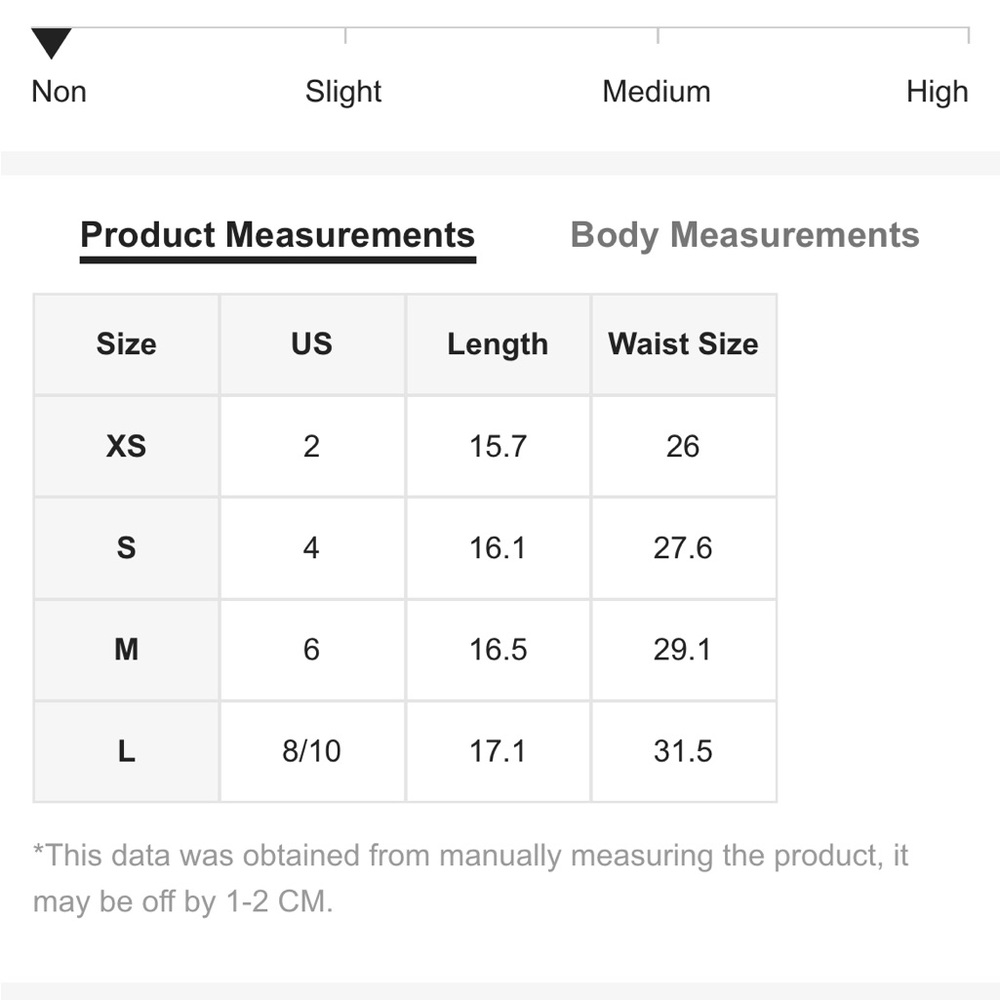Click the Size column header

(x=126, y=344)
